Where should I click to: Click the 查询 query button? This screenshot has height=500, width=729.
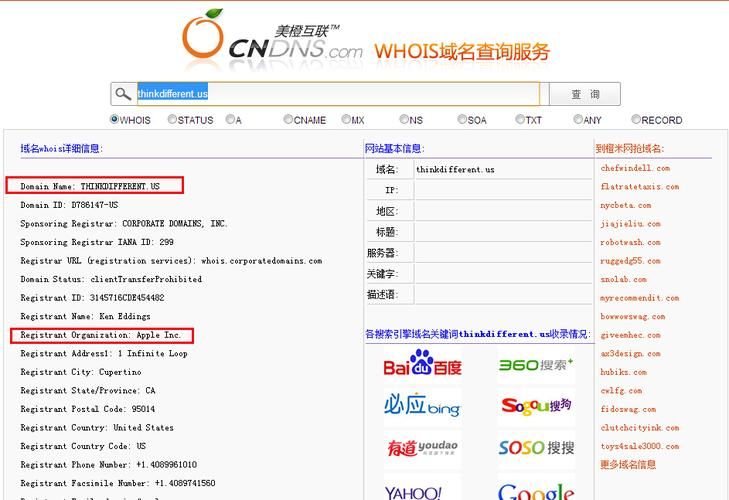(x=585, y=94)
